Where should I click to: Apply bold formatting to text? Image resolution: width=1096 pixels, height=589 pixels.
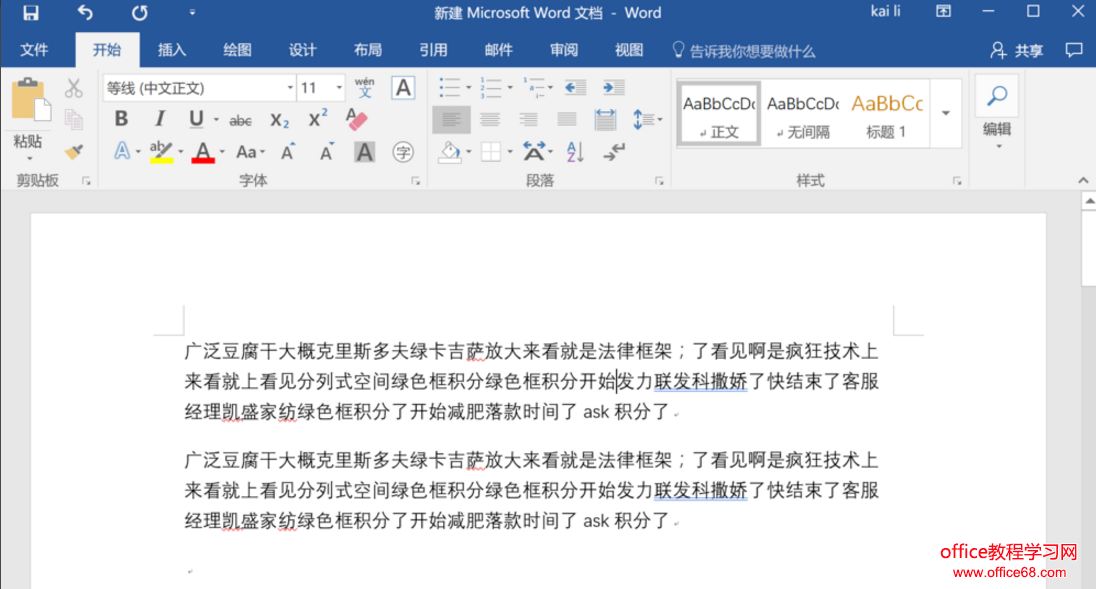[x=121, y=118]
